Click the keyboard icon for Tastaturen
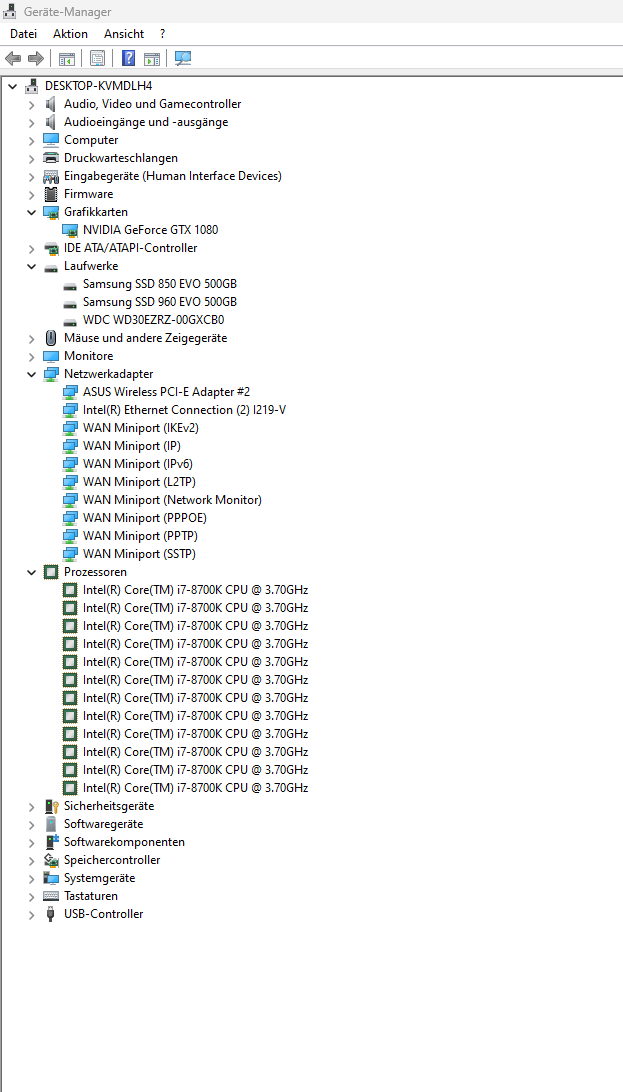 point(51,896)
